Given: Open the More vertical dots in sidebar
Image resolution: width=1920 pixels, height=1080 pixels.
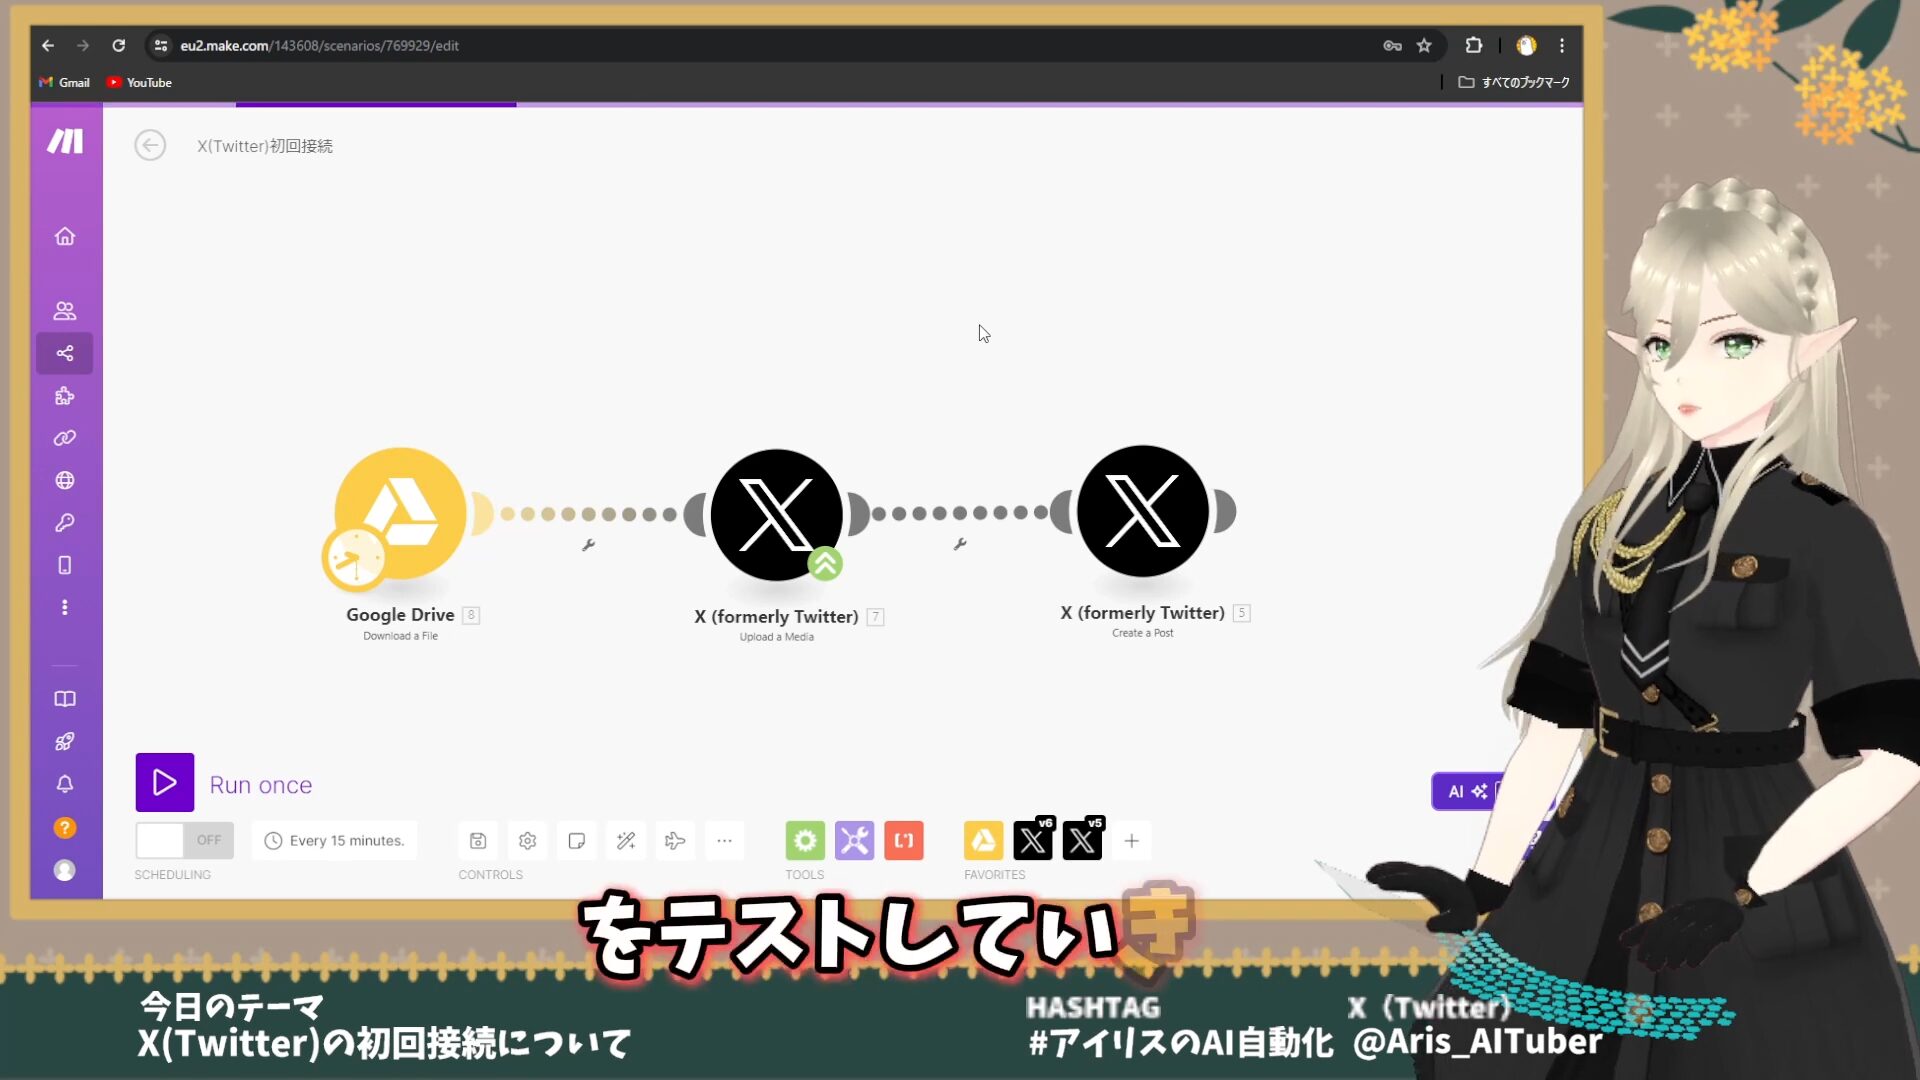Looking at the screenshot, I should pyautogui.click(x=65, y=607).
